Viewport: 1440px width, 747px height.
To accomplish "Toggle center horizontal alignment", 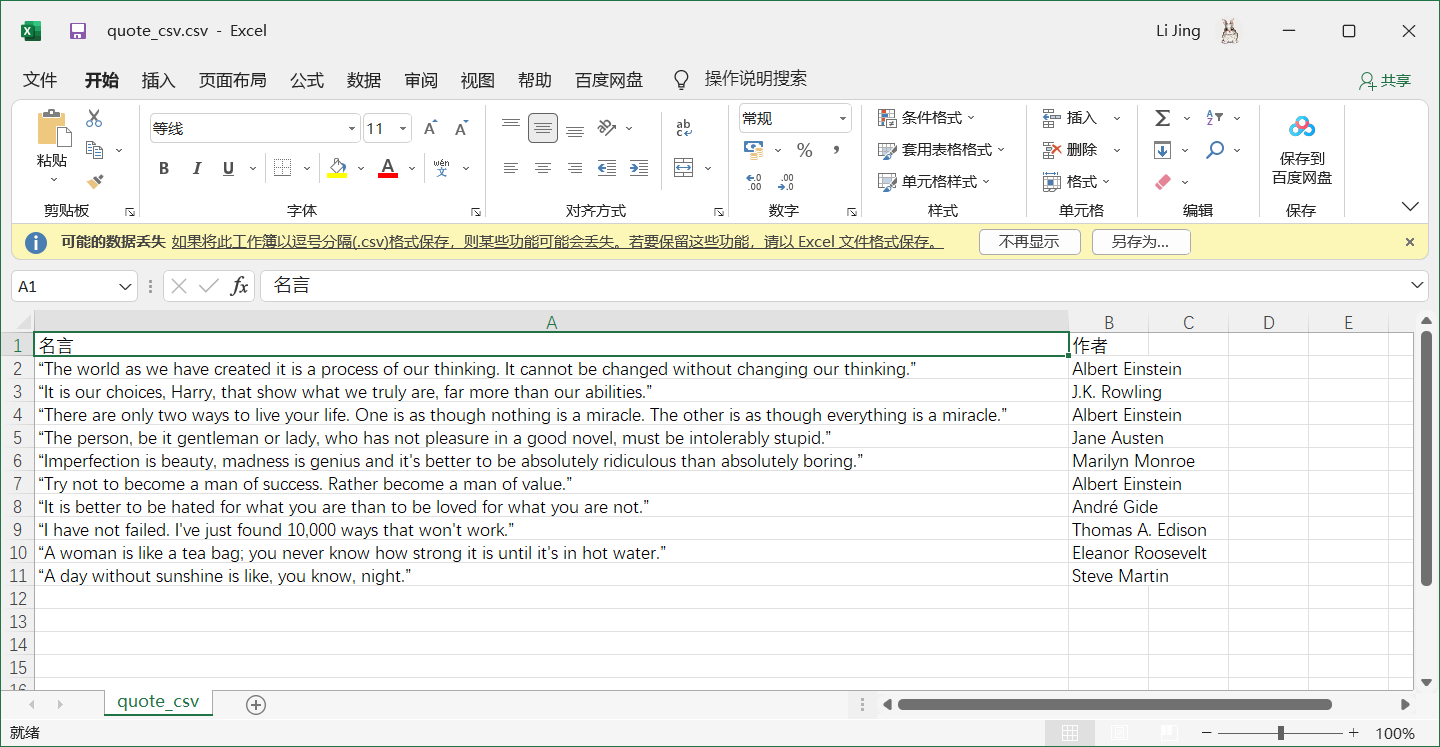I will [543, 168].
